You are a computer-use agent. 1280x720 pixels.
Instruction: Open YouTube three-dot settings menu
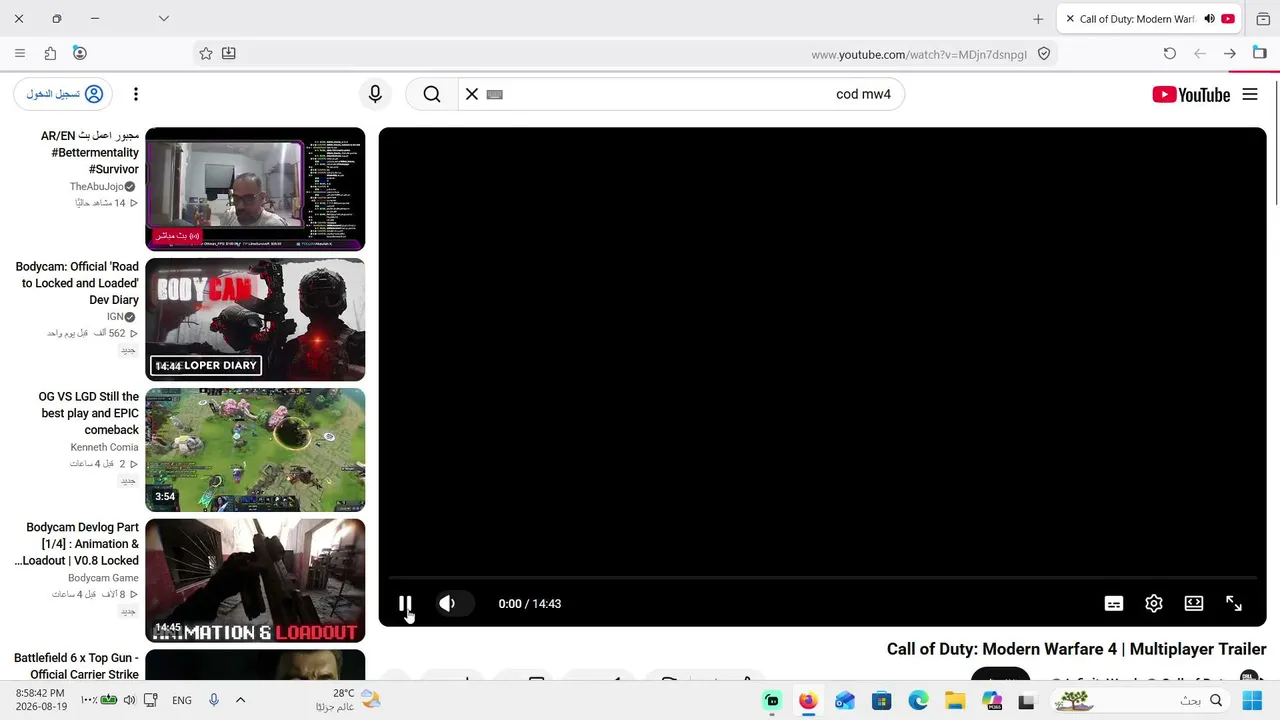point(136,94)
